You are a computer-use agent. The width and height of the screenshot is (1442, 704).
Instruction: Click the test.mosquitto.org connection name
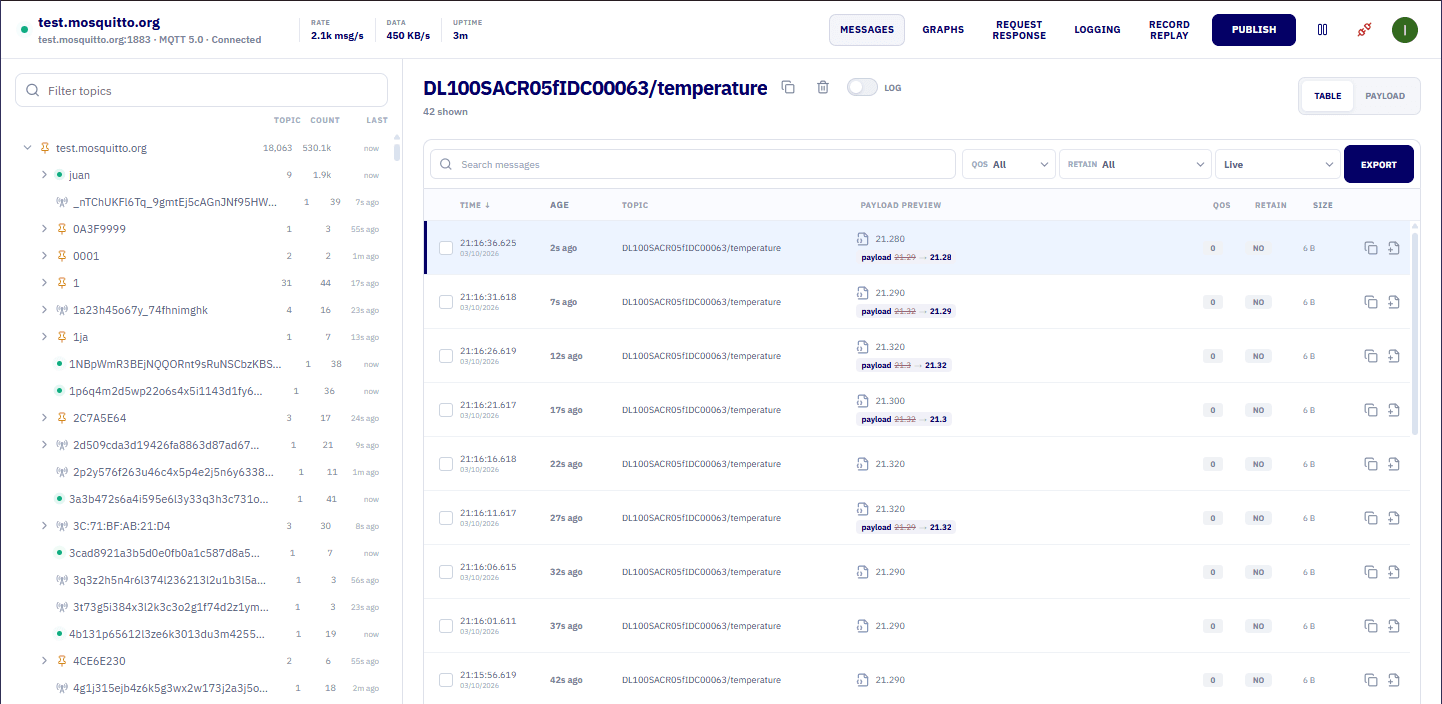pyautogui.click(x=99, y=22)
